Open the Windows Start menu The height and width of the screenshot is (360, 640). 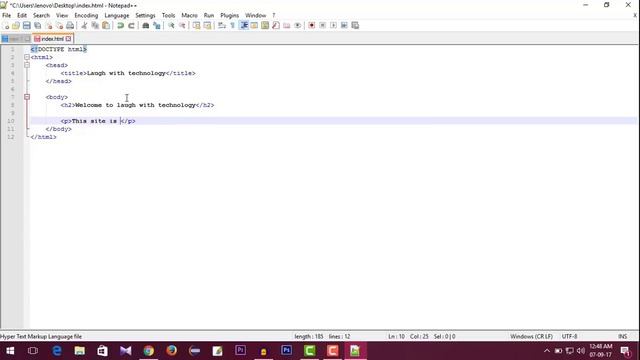(10, 351)
